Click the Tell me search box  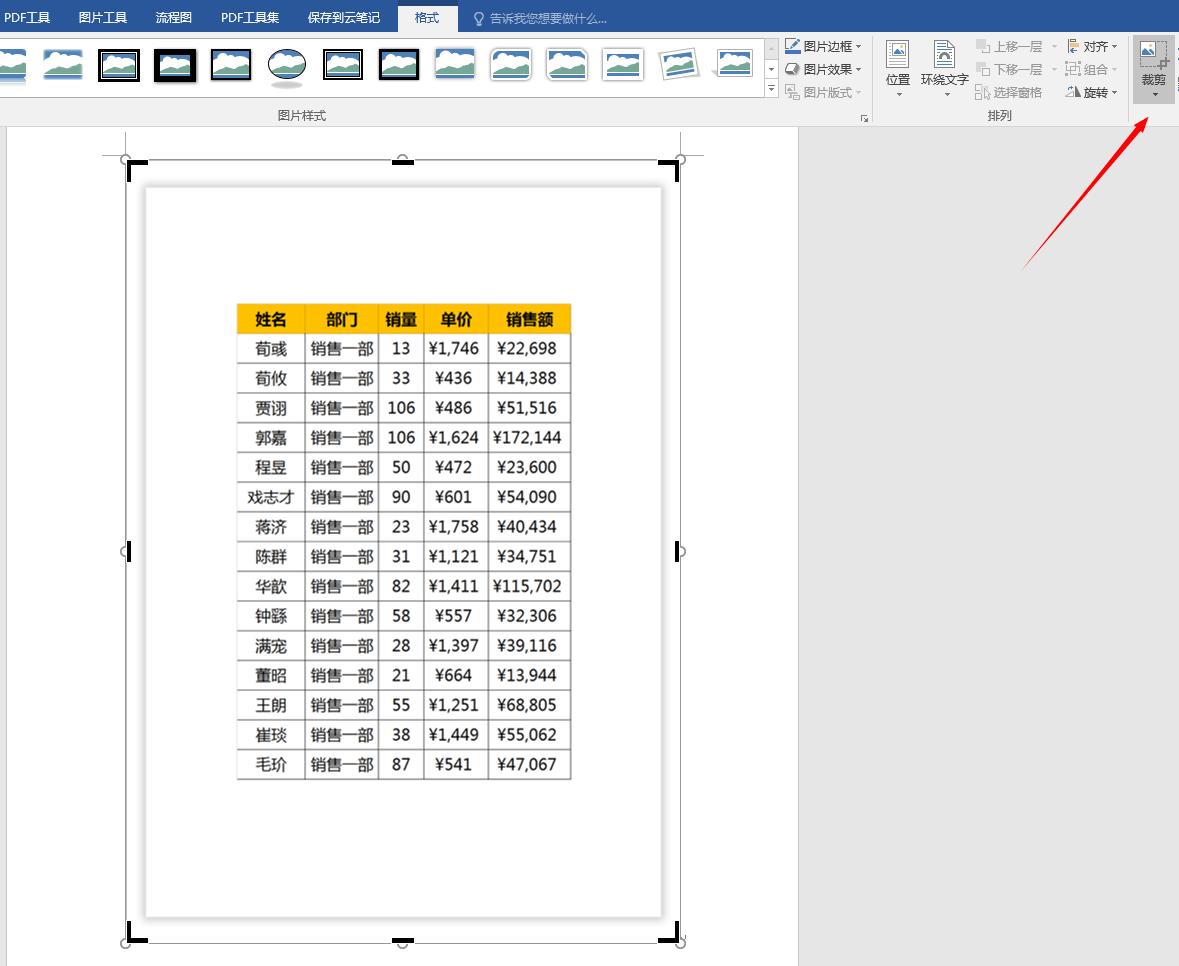point(540,18)
